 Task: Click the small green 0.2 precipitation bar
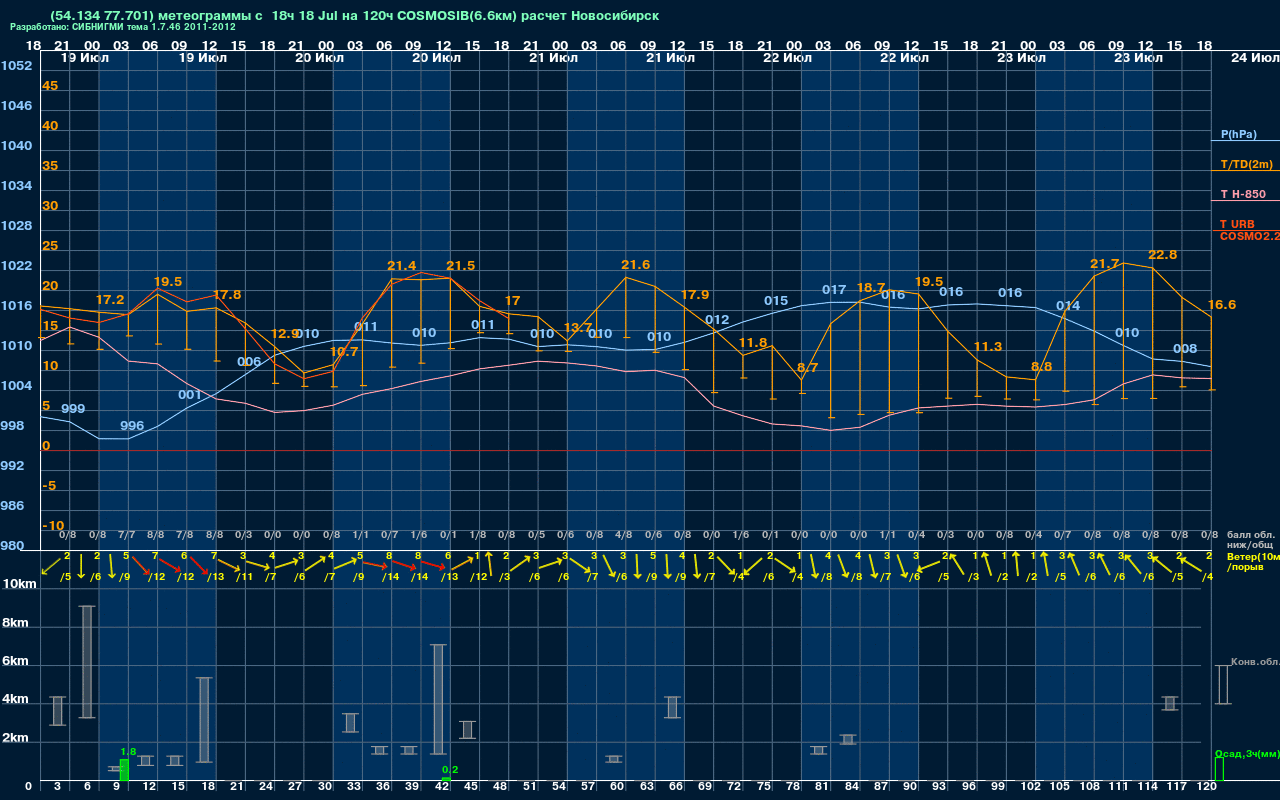click(x=446, y=779)
